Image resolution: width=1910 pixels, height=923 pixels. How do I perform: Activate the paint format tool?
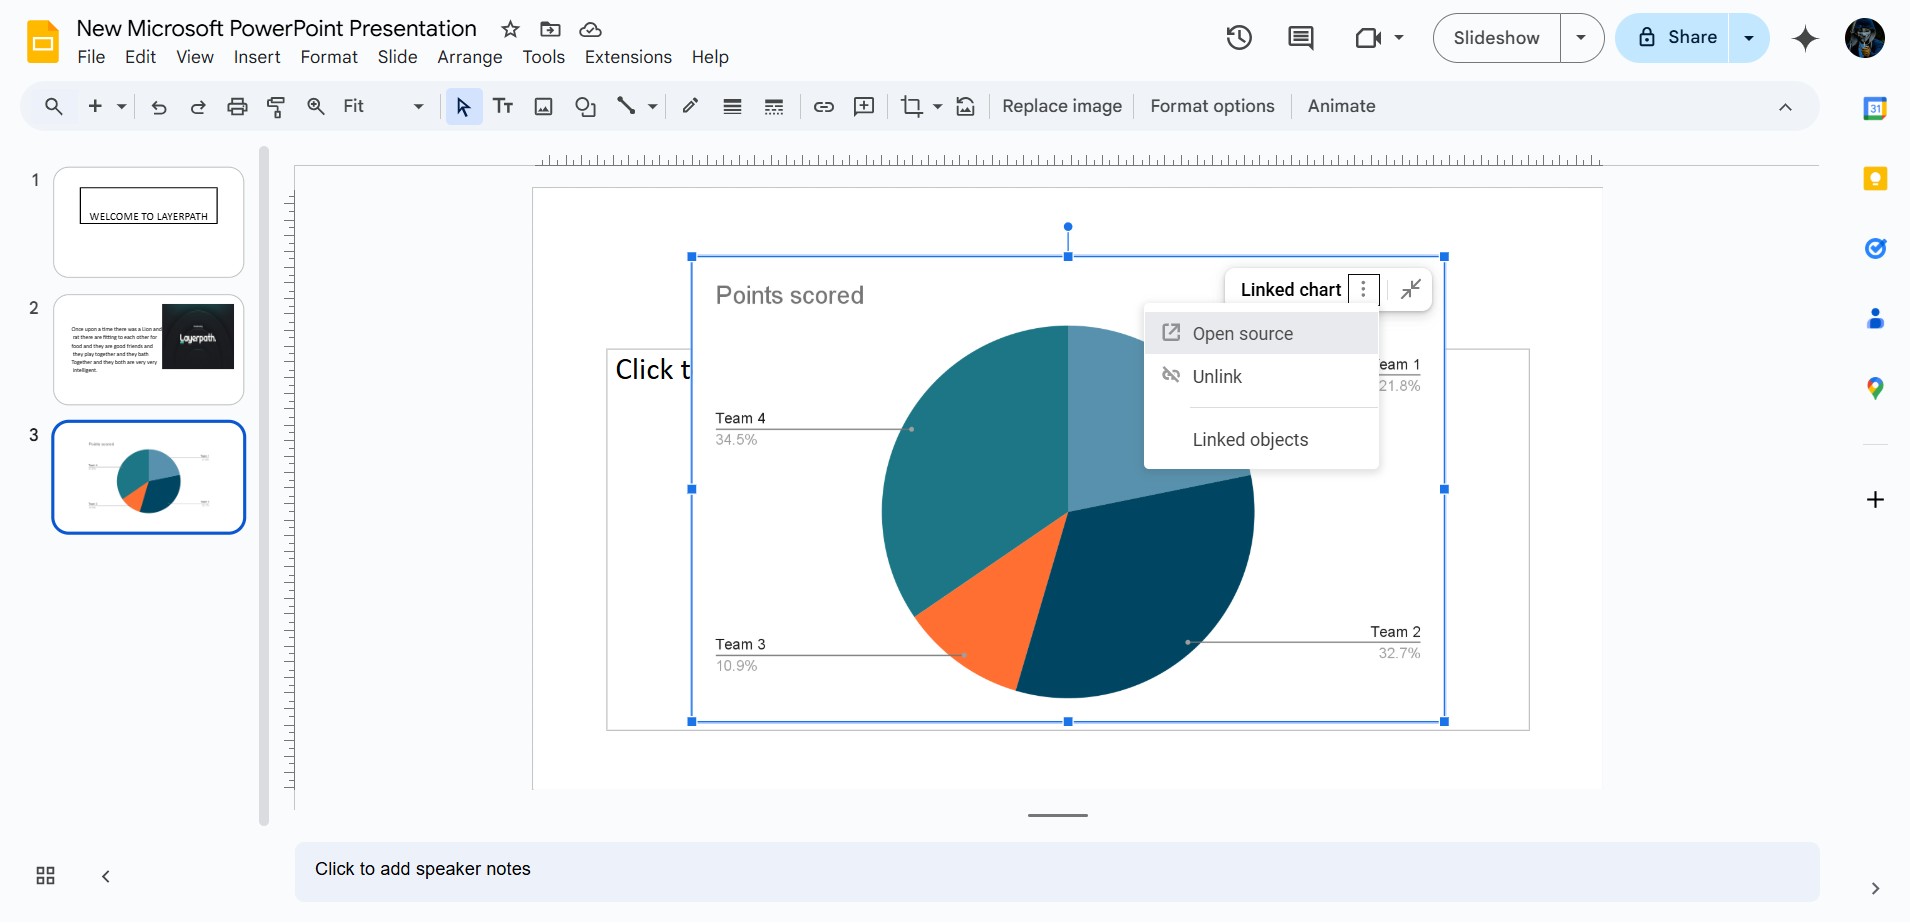tap(276, 106)
